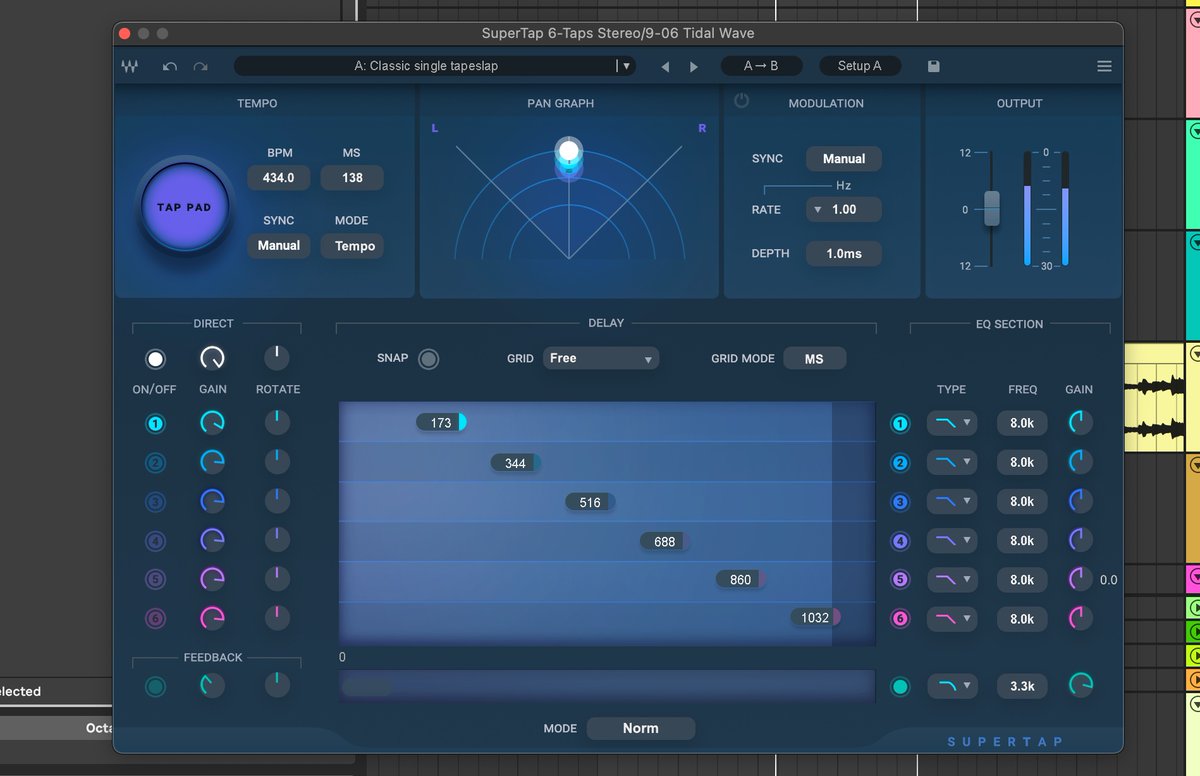Open feedback EQ type dropdown

click(x=952, y=686)
